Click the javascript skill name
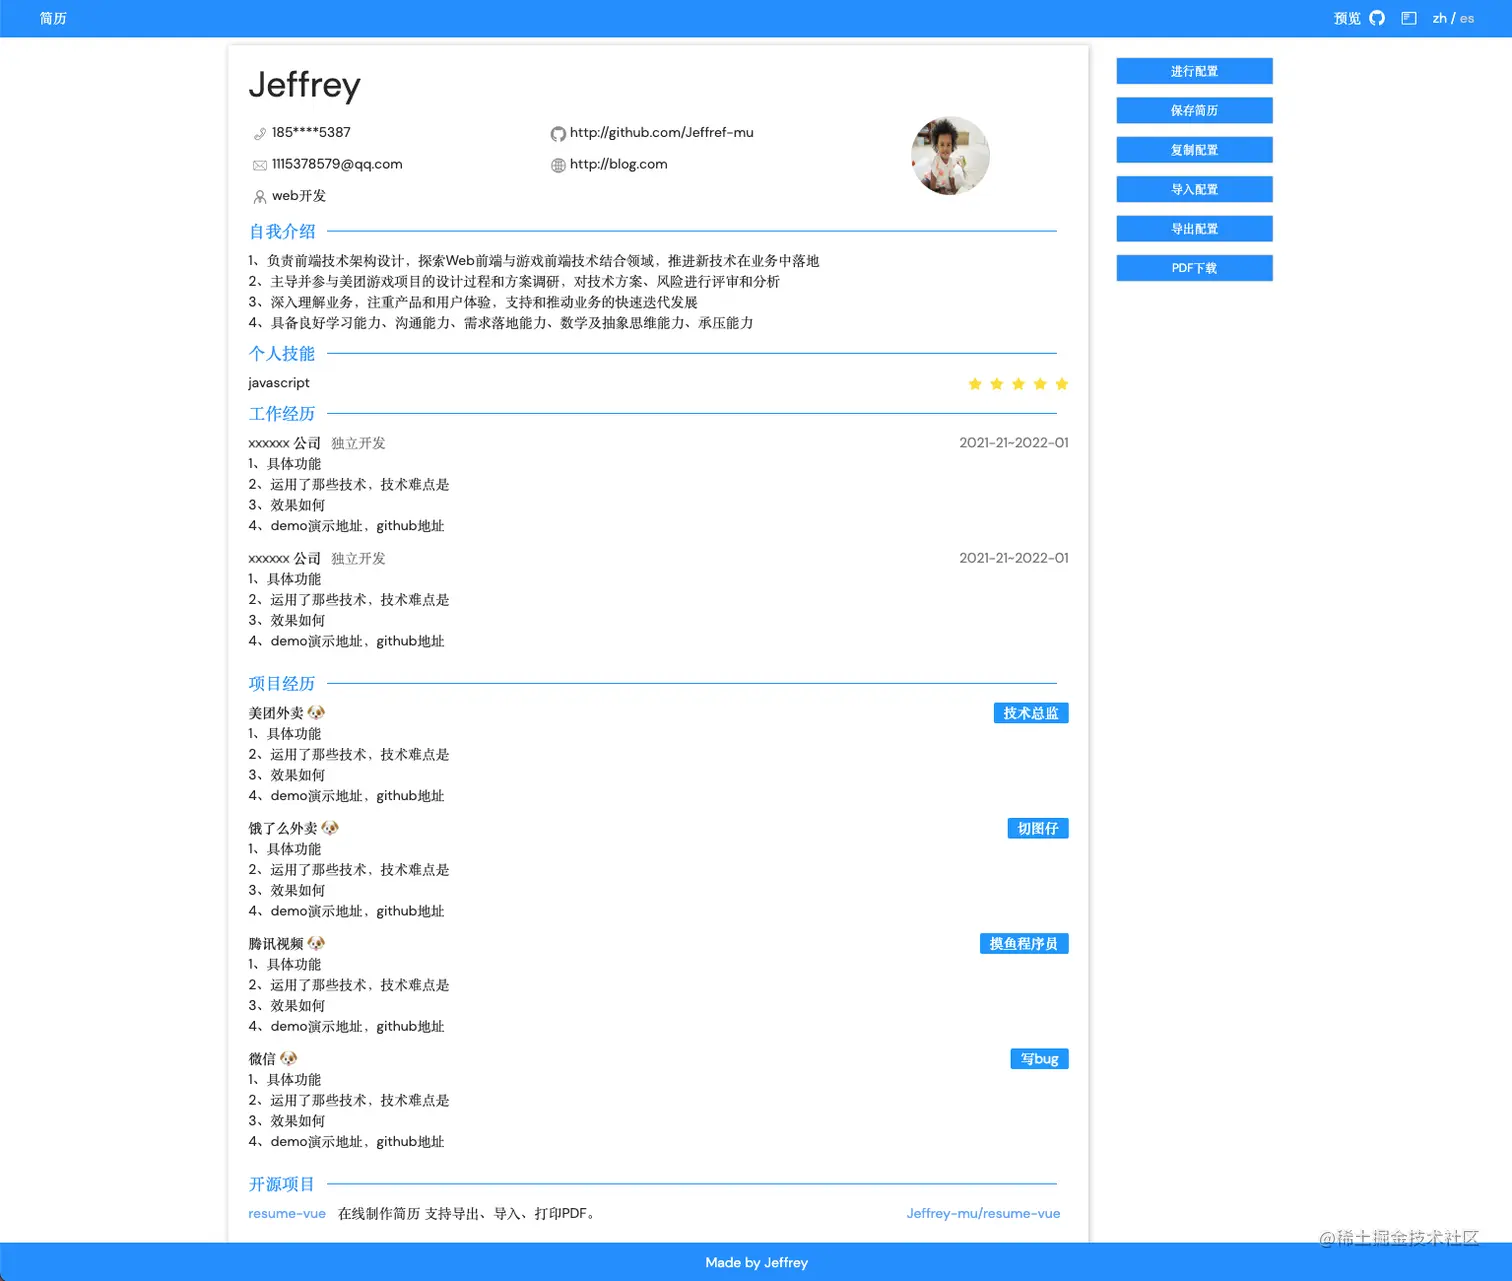This screenshot has height=1281, width=1512. pyautogui.click(x=279, y=383)
